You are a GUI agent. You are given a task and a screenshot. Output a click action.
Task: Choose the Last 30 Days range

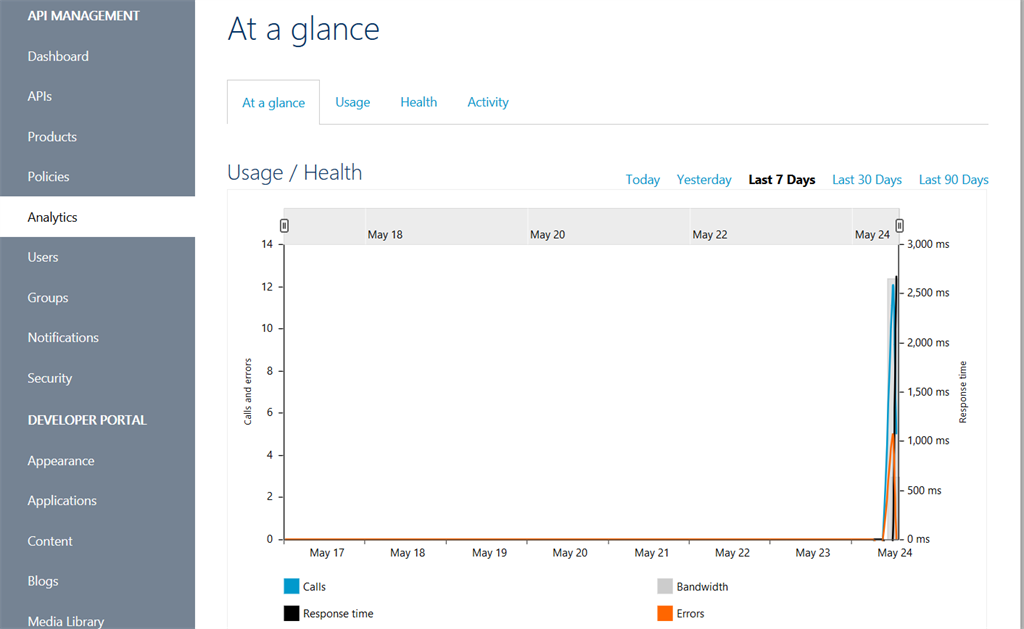click(866, 180)
